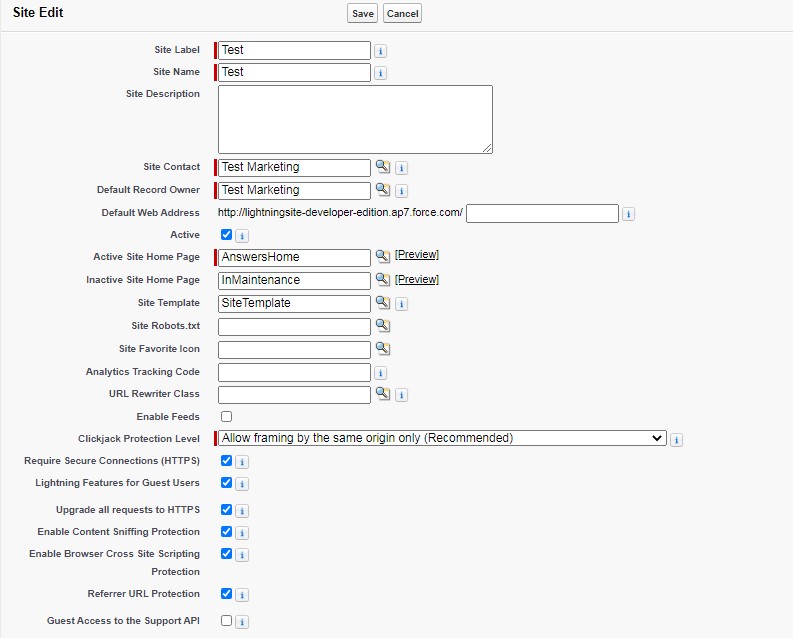Open lookup for Default Record Owner
This screenshot has width=793, height=638.
tap(382, 190)
